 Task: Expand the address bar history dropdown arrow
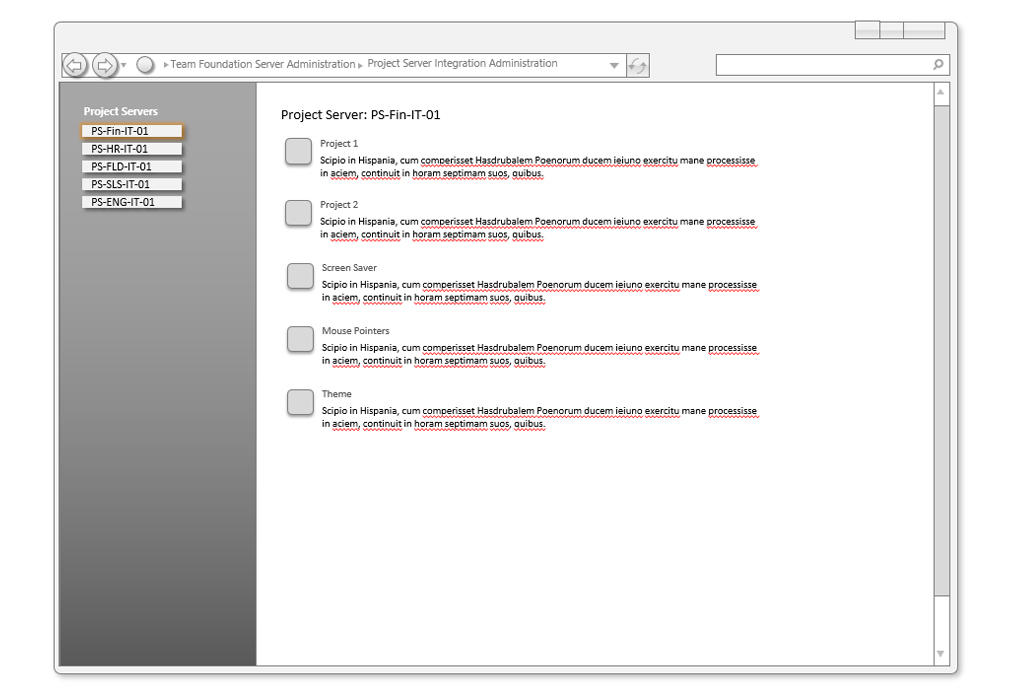pyautogui.click(x=614, y=66)
